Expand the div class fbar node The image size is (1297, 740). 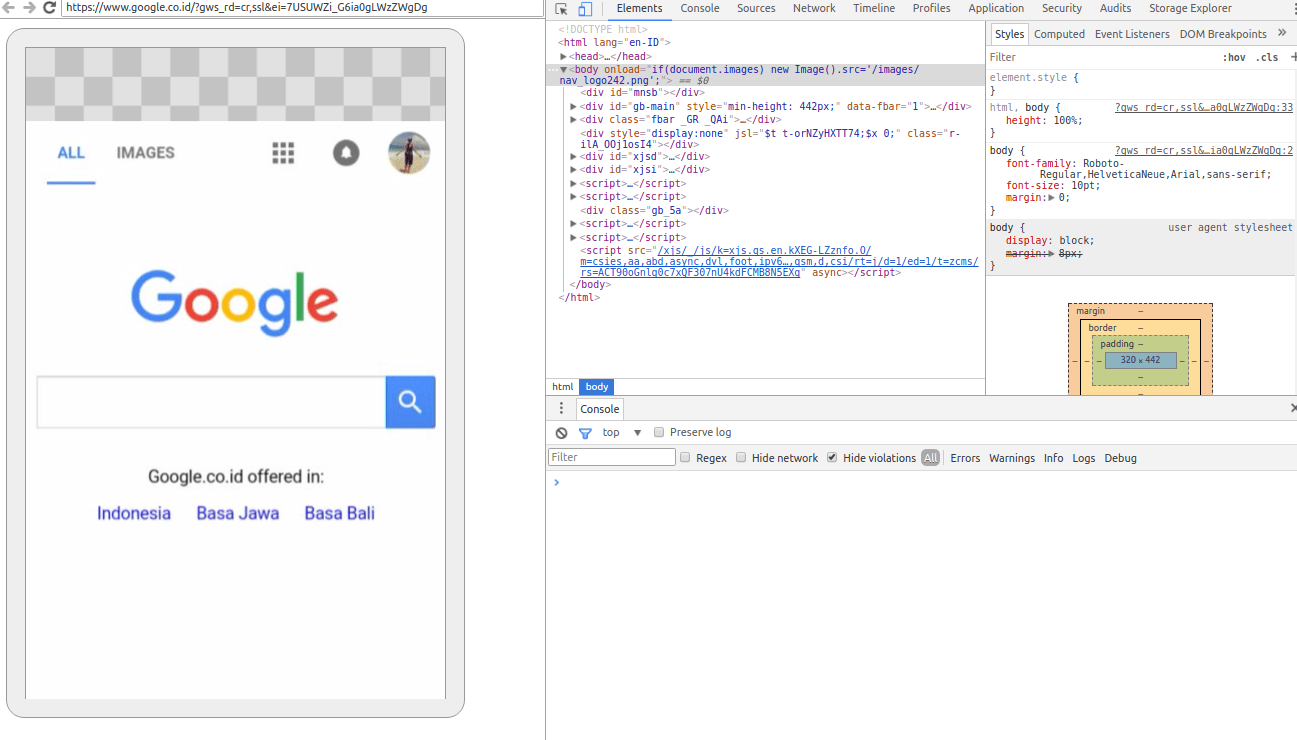click(574, 120)
